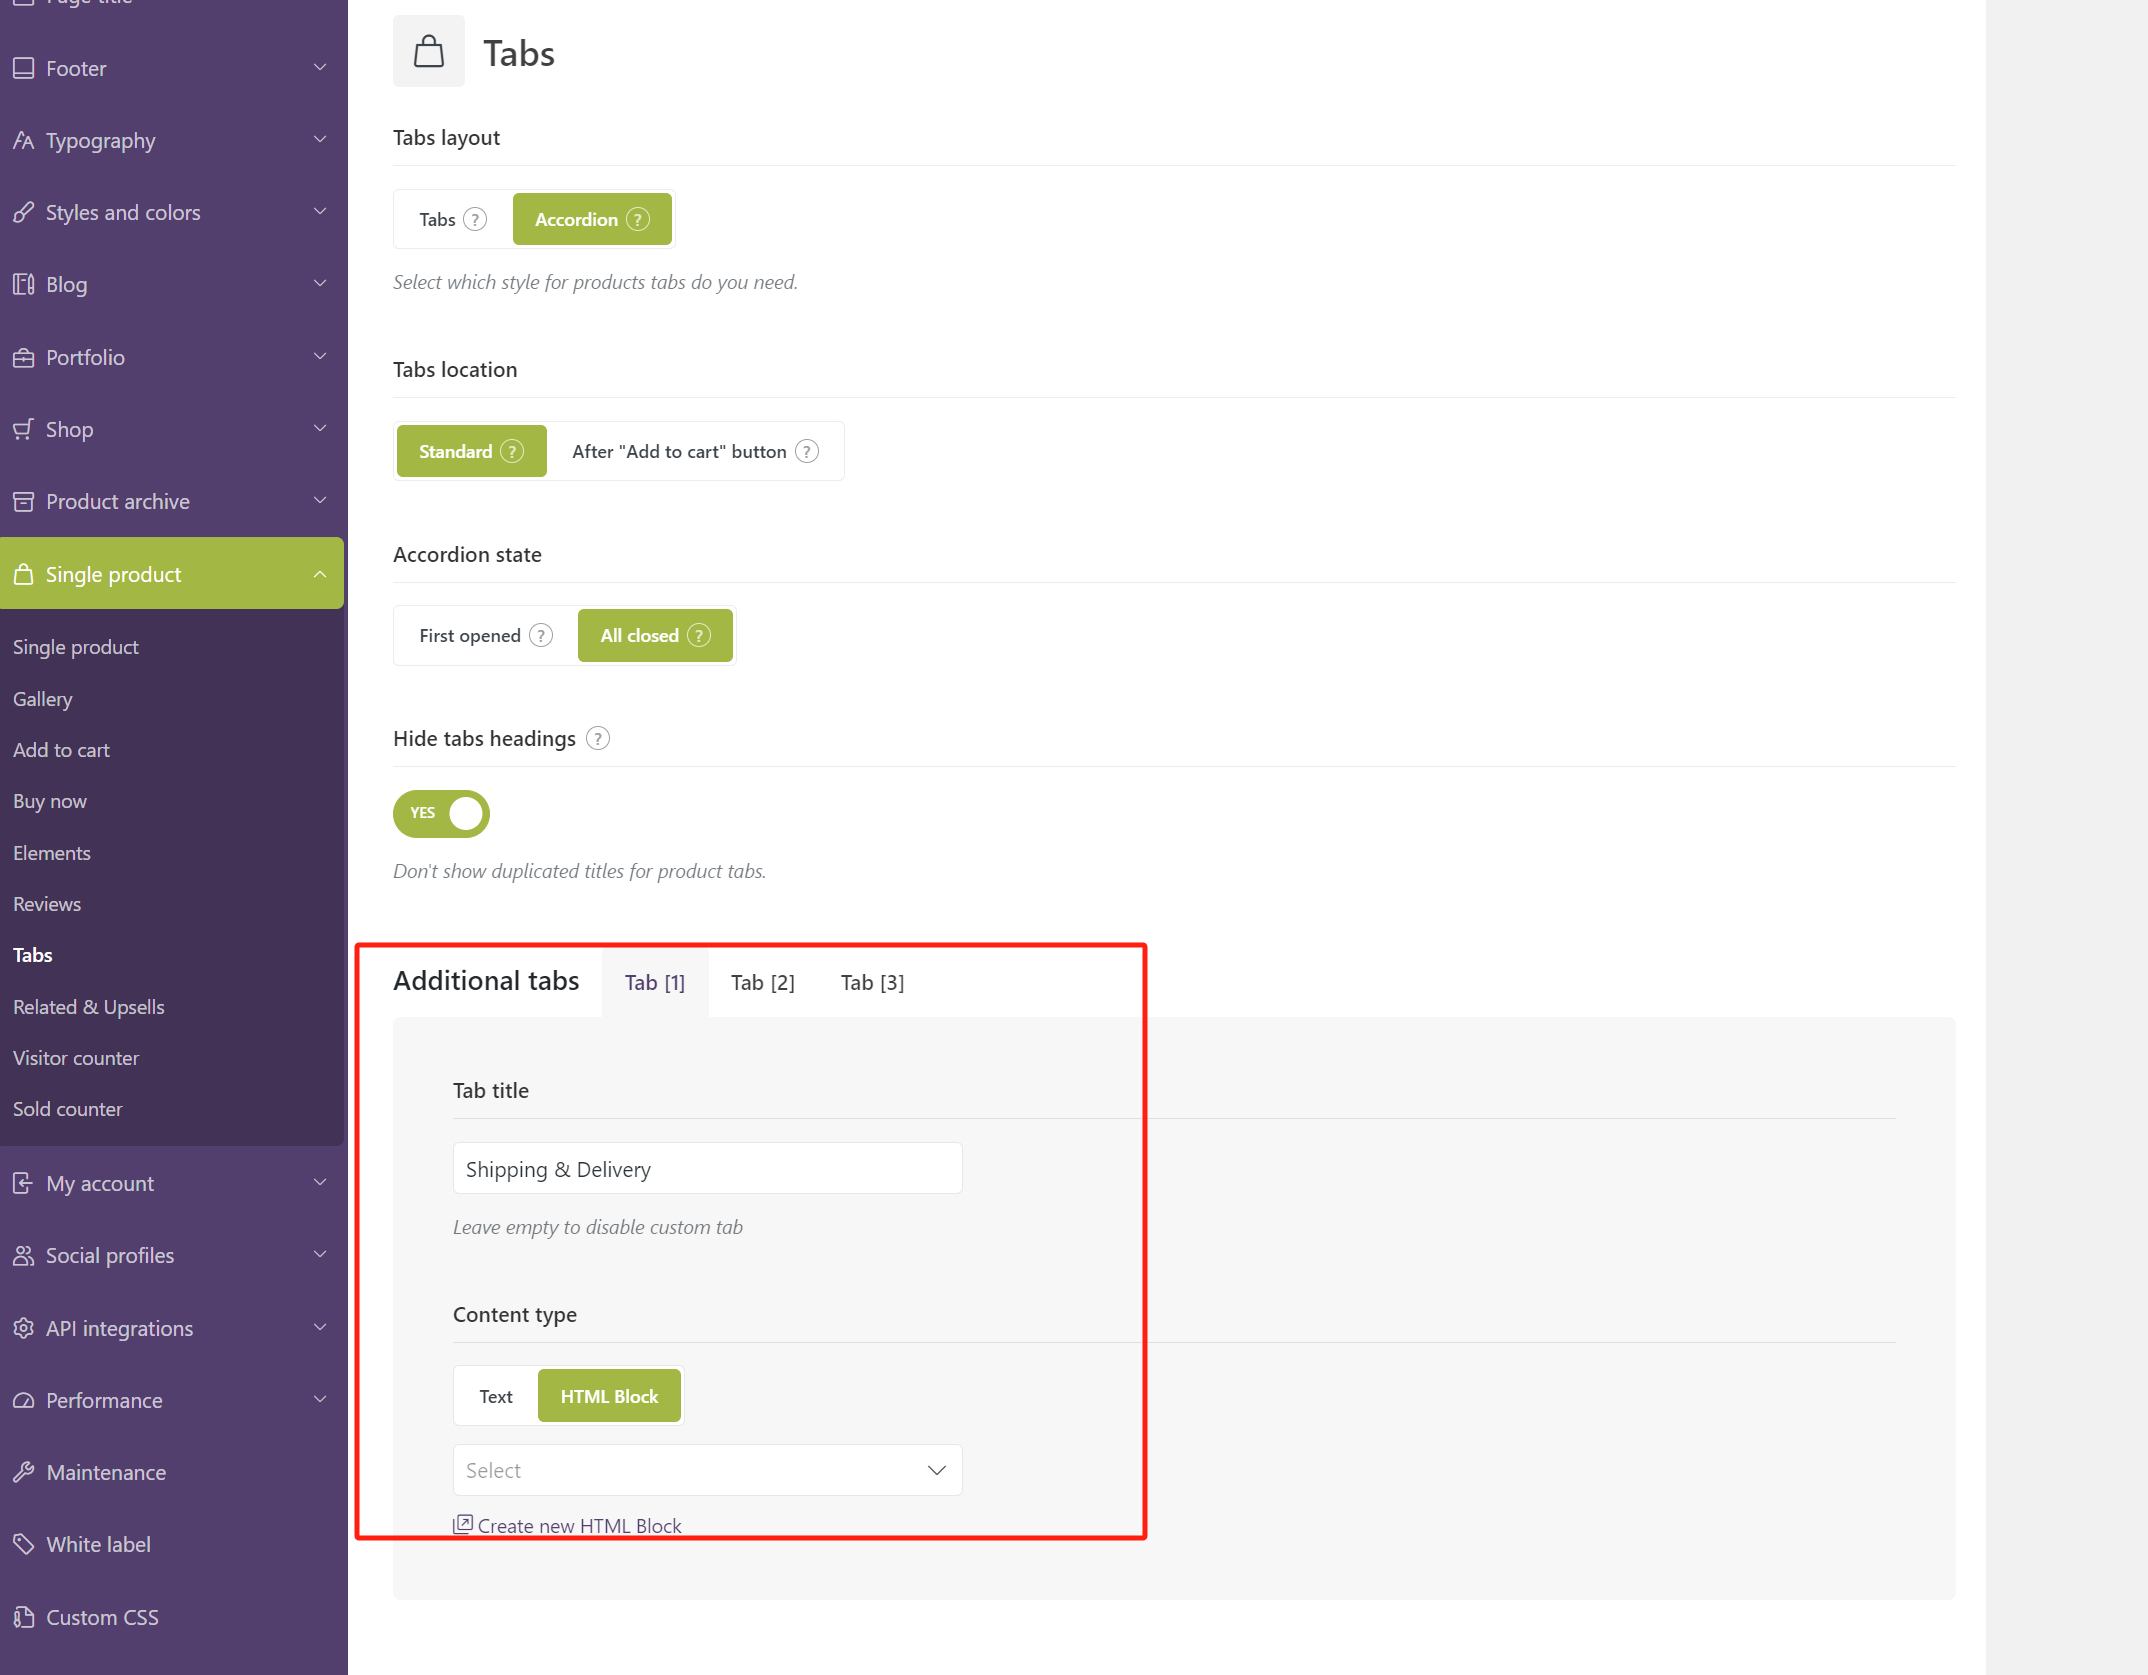Select the Text content type button
The width and height of the screenshot is (2148, 1675).
(496, 1397)
